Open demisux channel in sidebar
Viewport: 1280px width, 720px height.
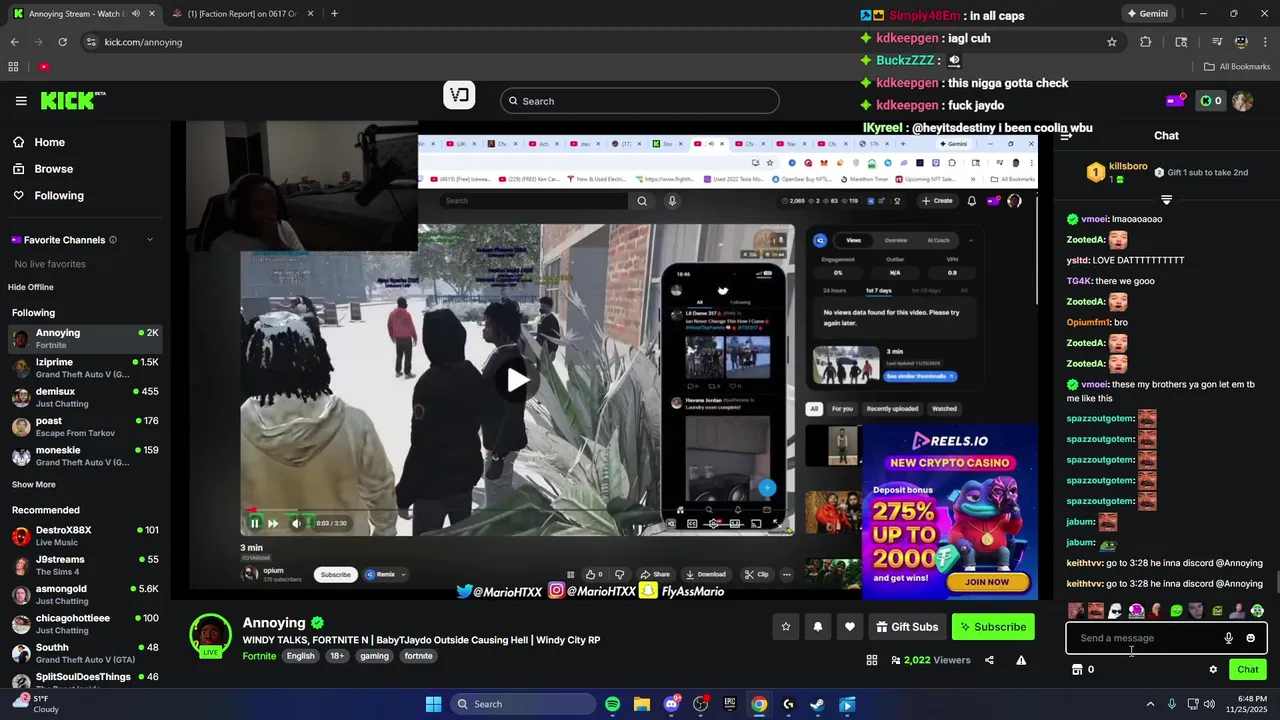[x=85, y=397]
